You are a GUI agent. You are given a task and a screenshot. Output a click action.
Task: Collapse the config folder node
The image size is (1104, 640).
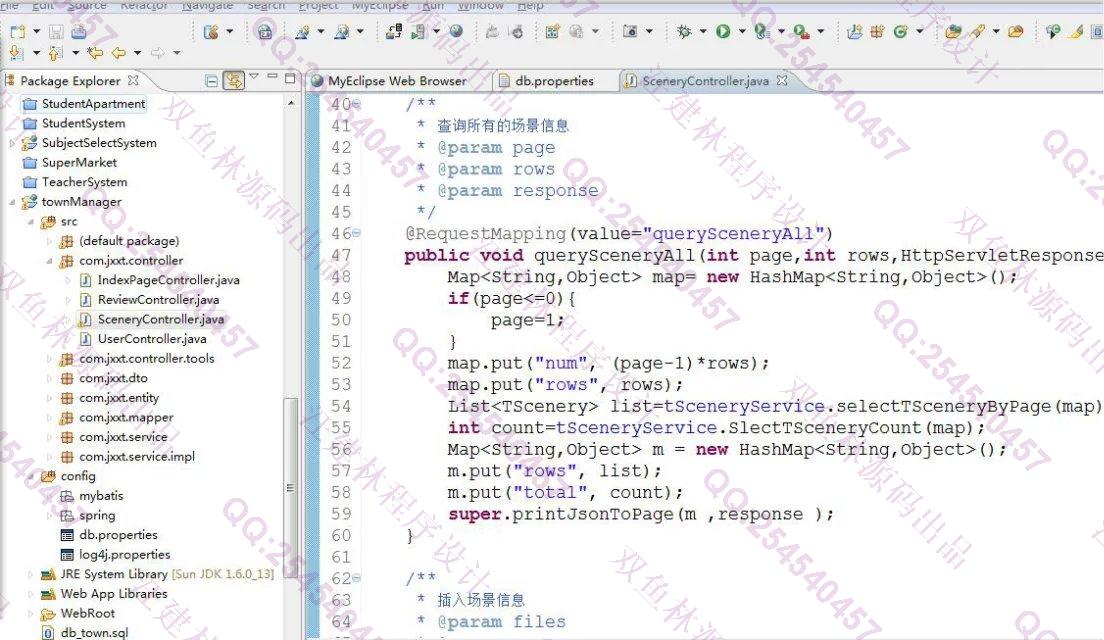(30, 477)
